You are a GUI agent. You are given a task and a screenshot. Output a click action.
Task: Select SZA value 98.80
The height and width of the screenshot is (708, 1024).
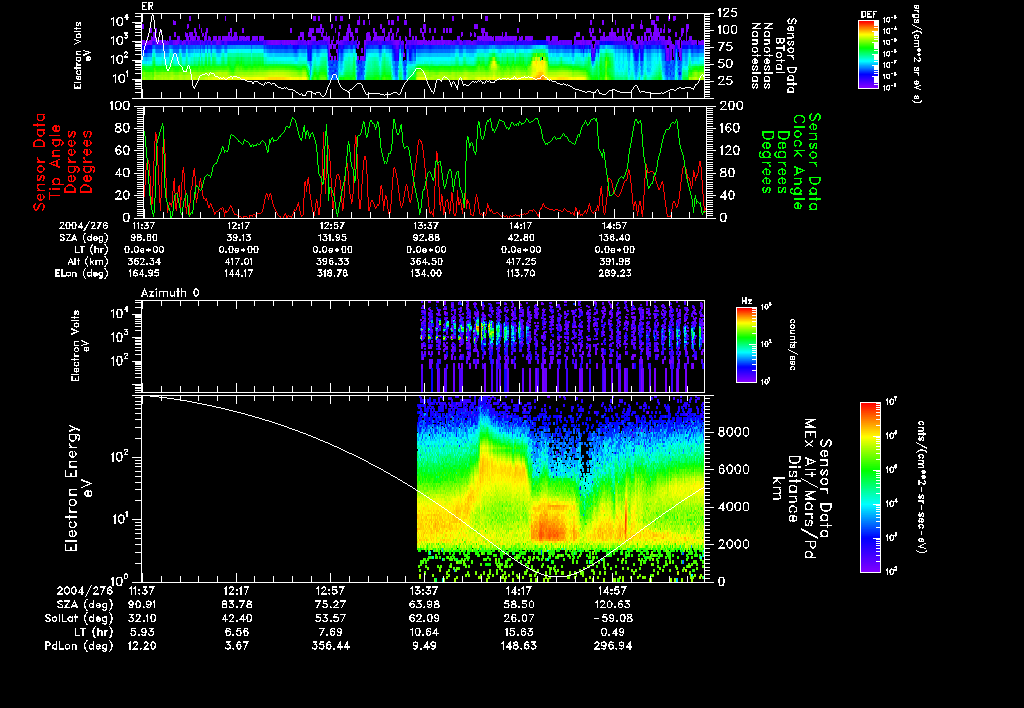(x=144, y=238)
